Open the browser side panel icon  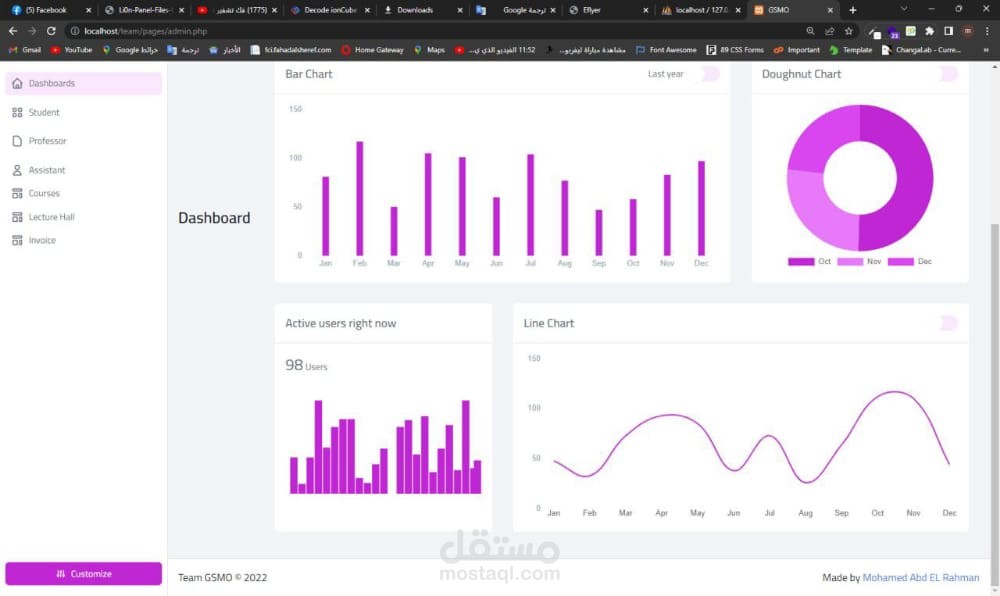tap(948, 31)
